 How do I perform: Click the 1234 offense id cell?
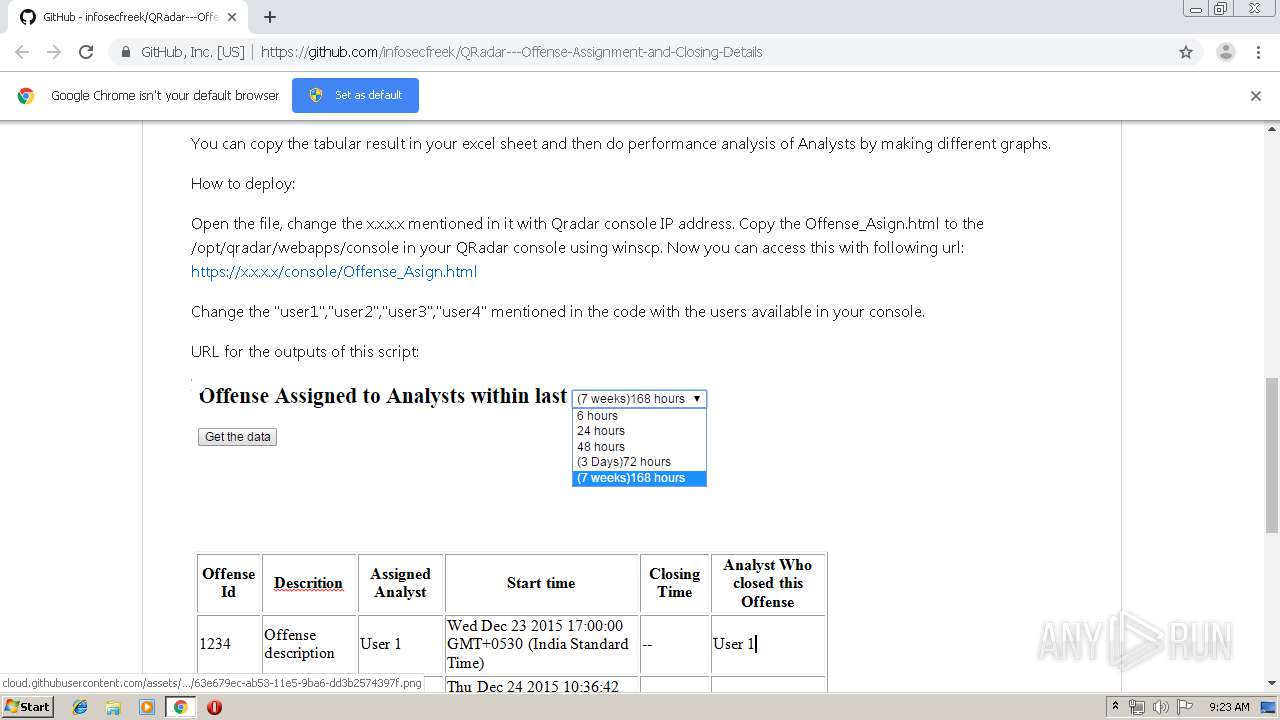(x=229, y=644)
